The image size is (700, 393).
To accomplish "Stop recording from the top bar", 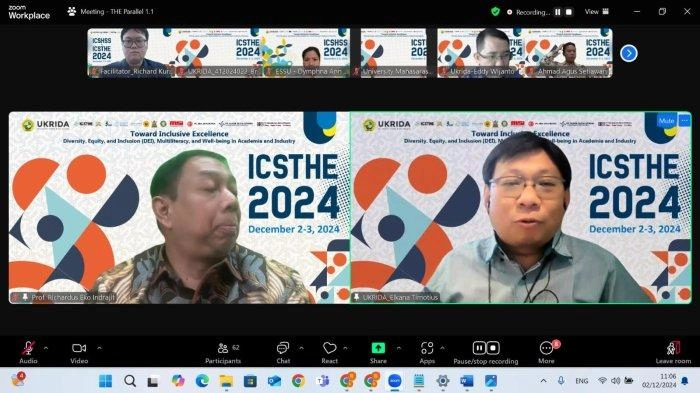I will tap(569, 12).
